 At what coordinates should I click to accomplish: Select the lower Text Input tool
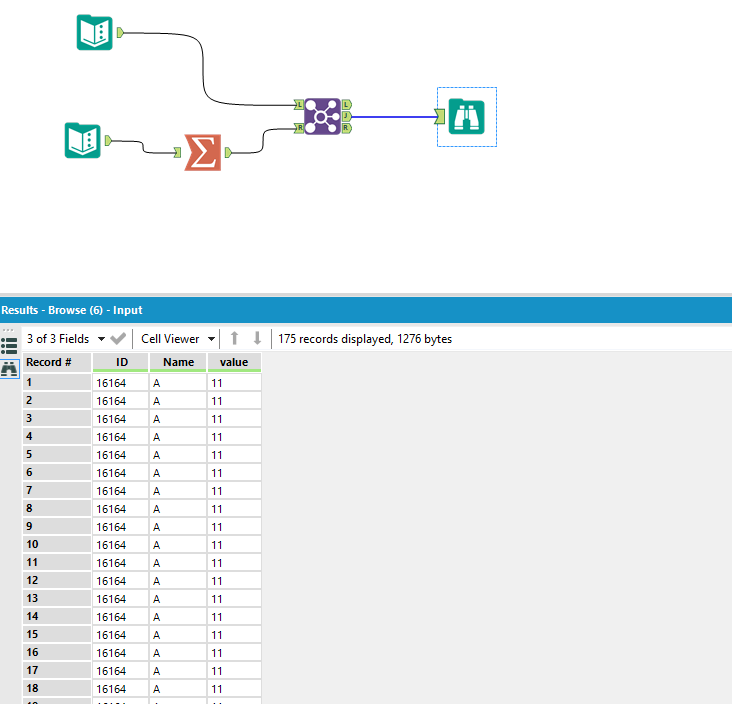(83, 141)
